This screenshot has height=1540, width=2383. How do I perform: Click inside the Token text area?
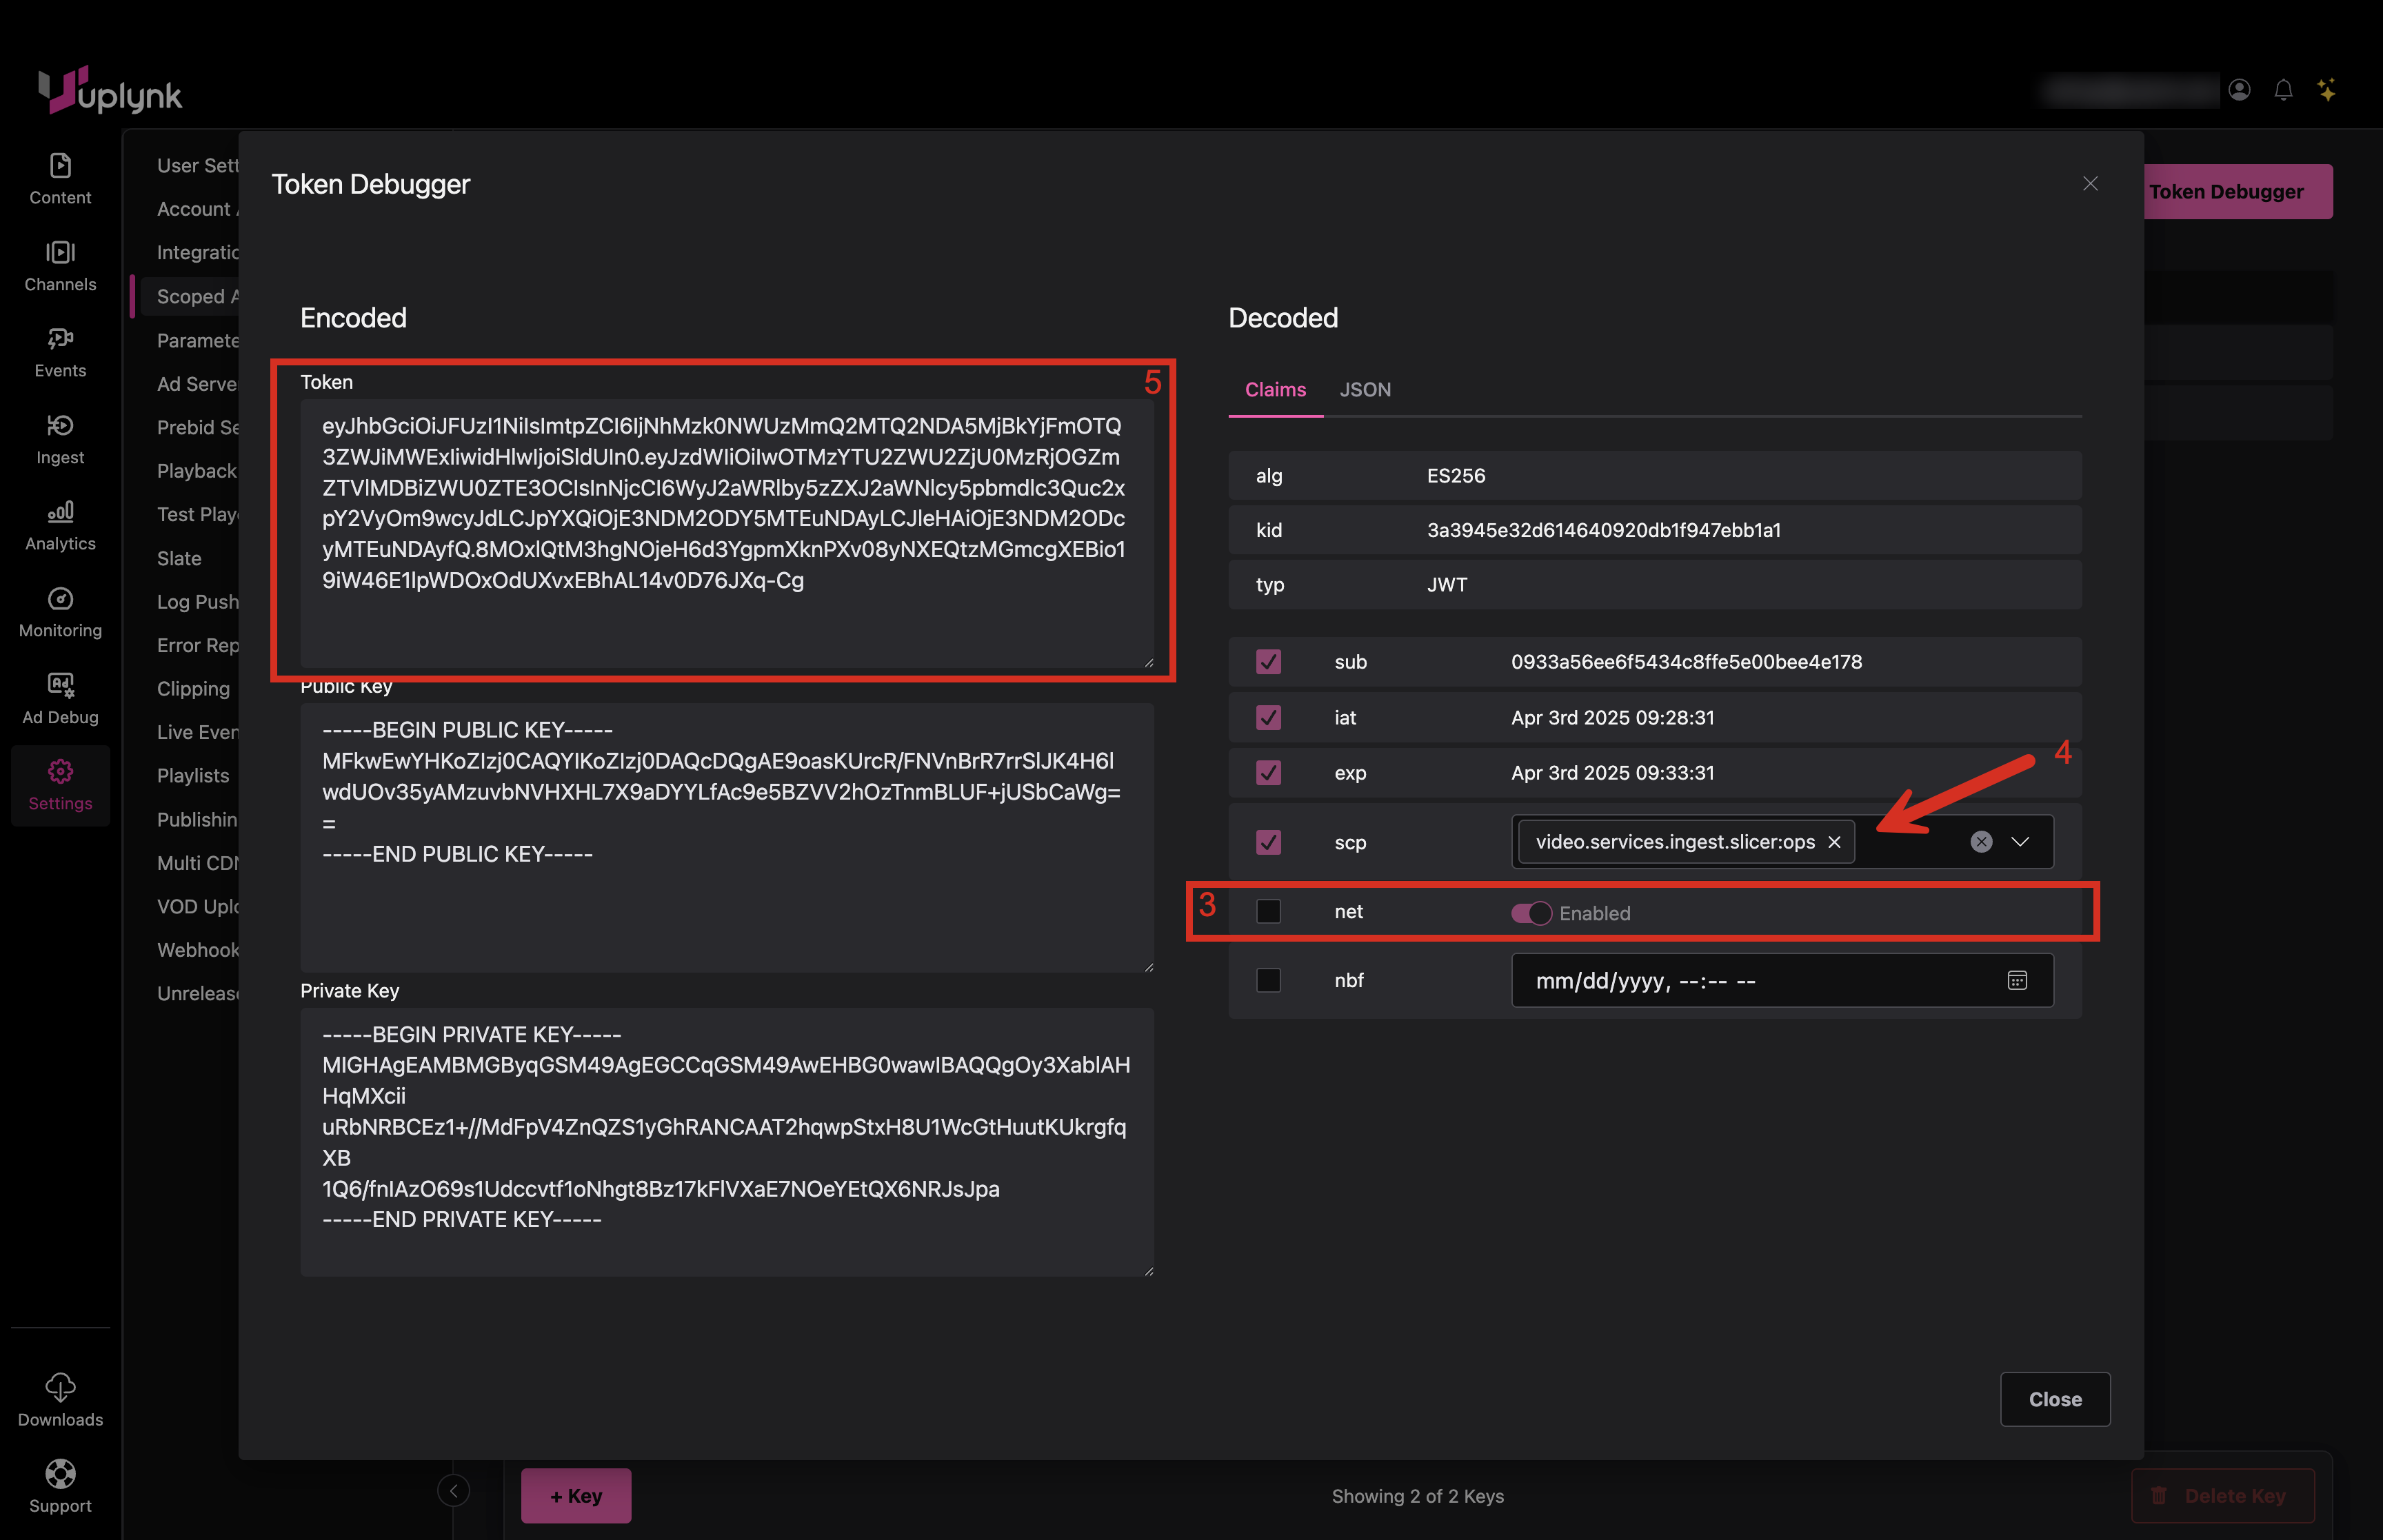pyautogui.click(x=726, y=530)
